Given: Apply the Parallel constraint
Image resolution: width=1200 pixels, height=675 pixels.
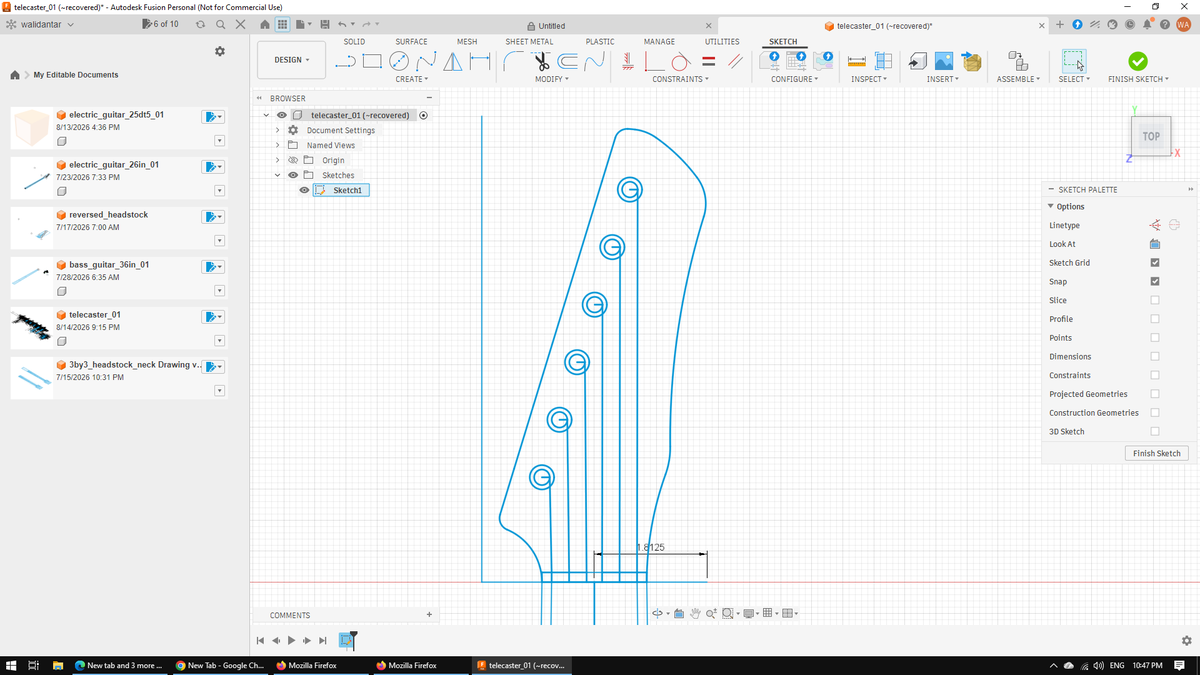Looking at the screenshot, I should click(735, 60).
